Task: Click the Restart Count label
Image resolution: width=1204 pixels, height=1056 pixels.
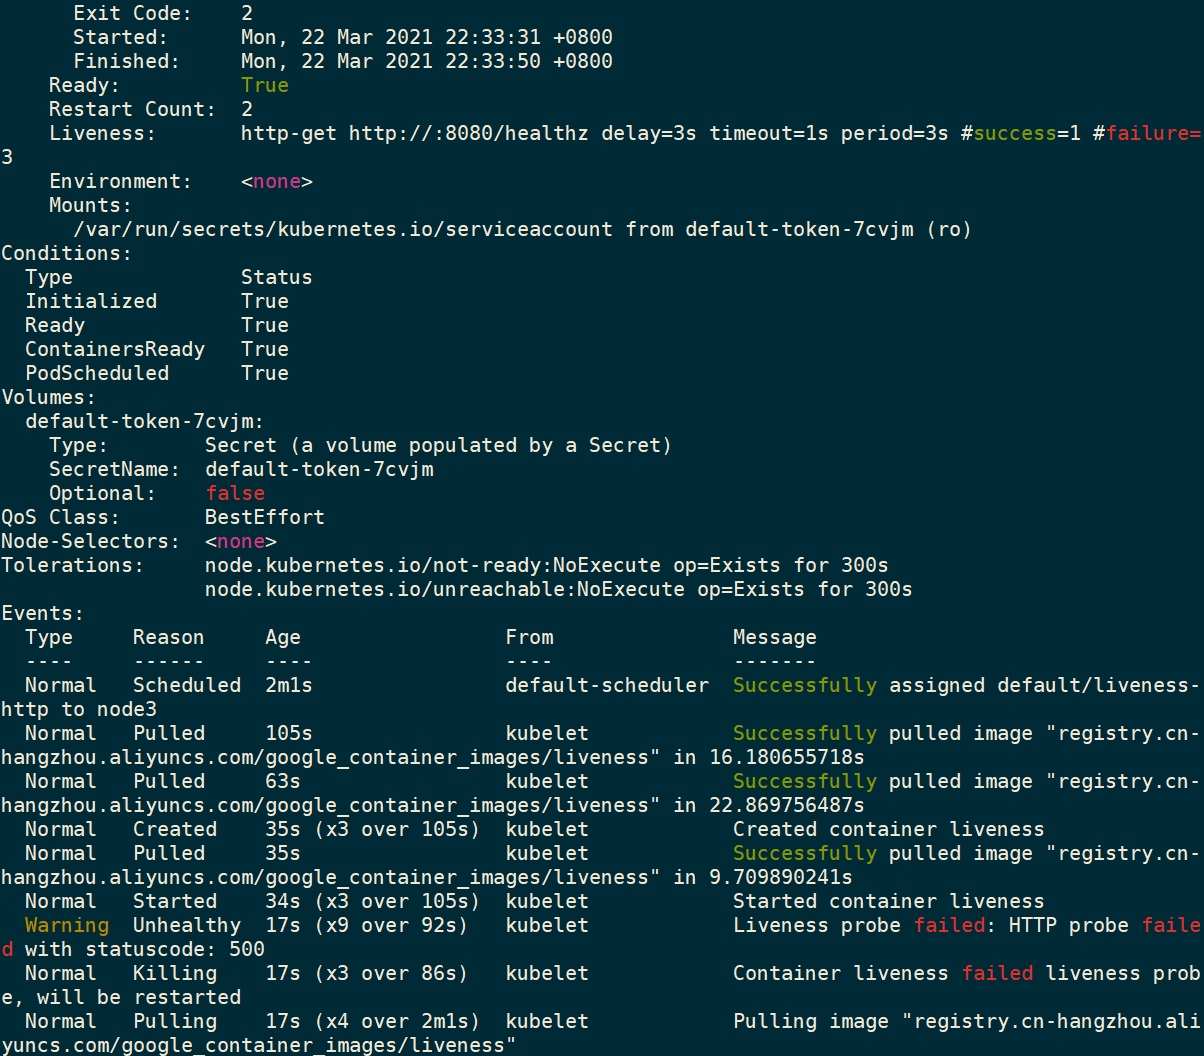Action: coord(132,109)
